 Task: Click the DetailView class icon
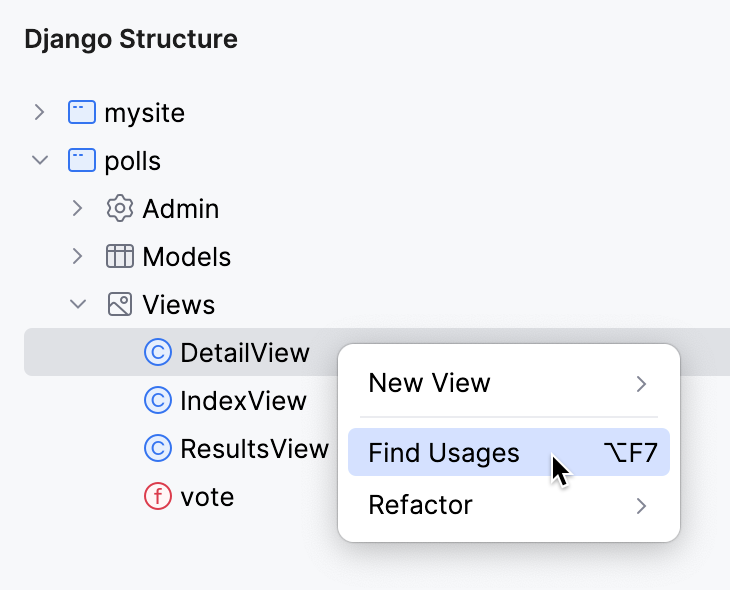coord(157,352)
